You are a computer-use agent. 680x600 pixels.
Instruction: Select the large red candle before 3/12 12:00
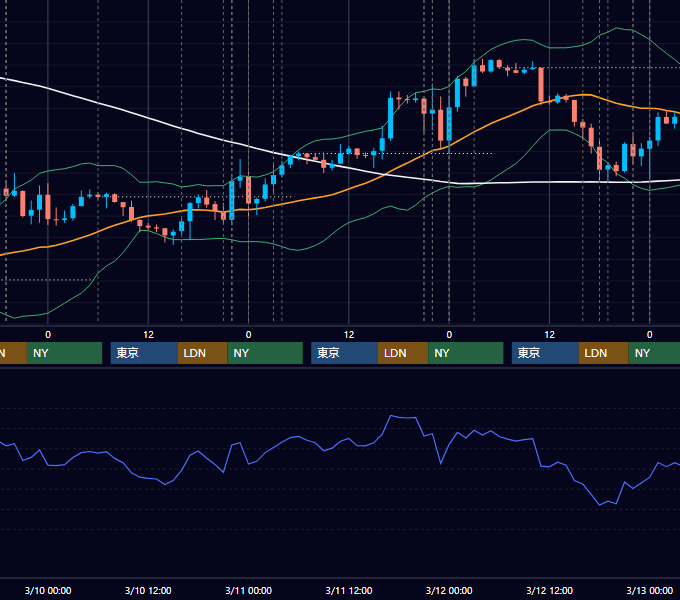point(541,85)
